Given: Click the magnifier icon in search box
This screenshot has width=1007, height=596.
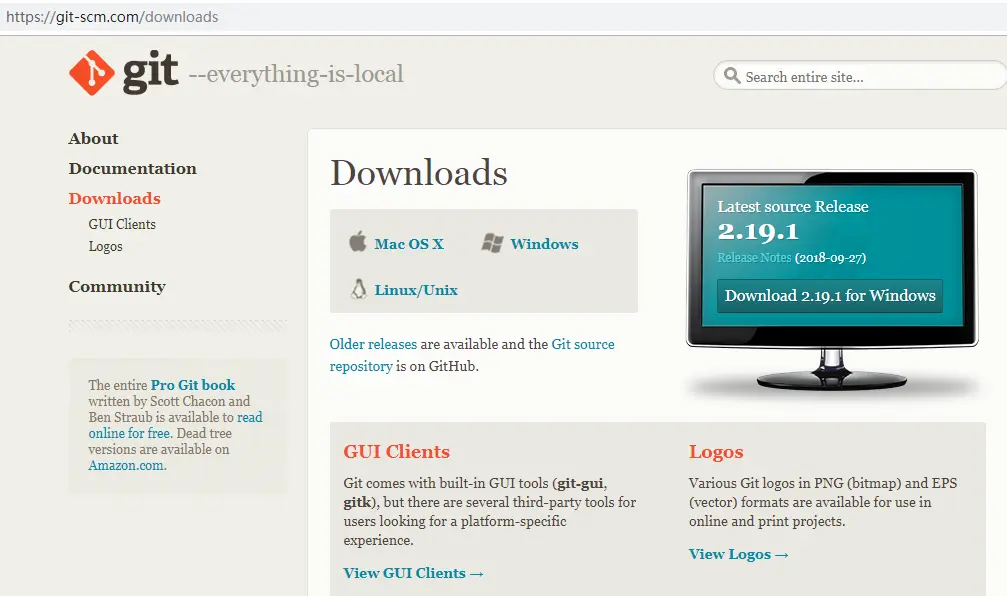Looking at the screenshot, I should click(x=731, y=76).
